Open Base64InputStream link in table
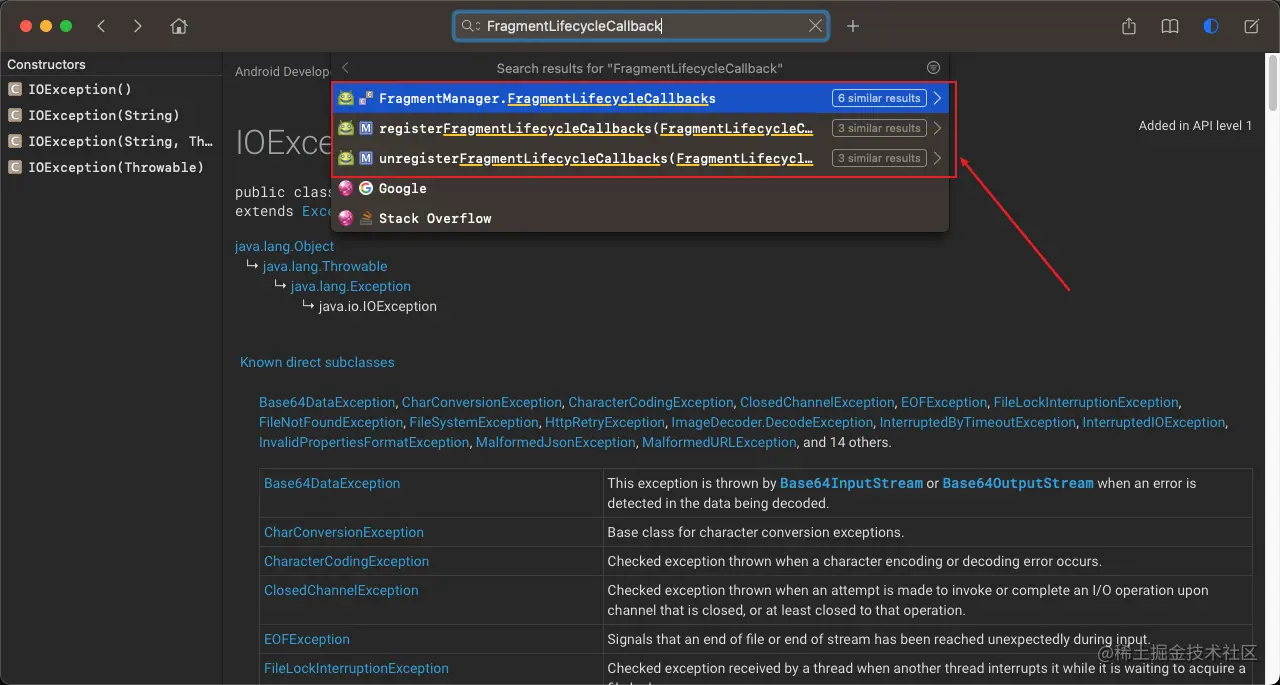Screen dimensions: 1280x685 [x=851, y=483]
